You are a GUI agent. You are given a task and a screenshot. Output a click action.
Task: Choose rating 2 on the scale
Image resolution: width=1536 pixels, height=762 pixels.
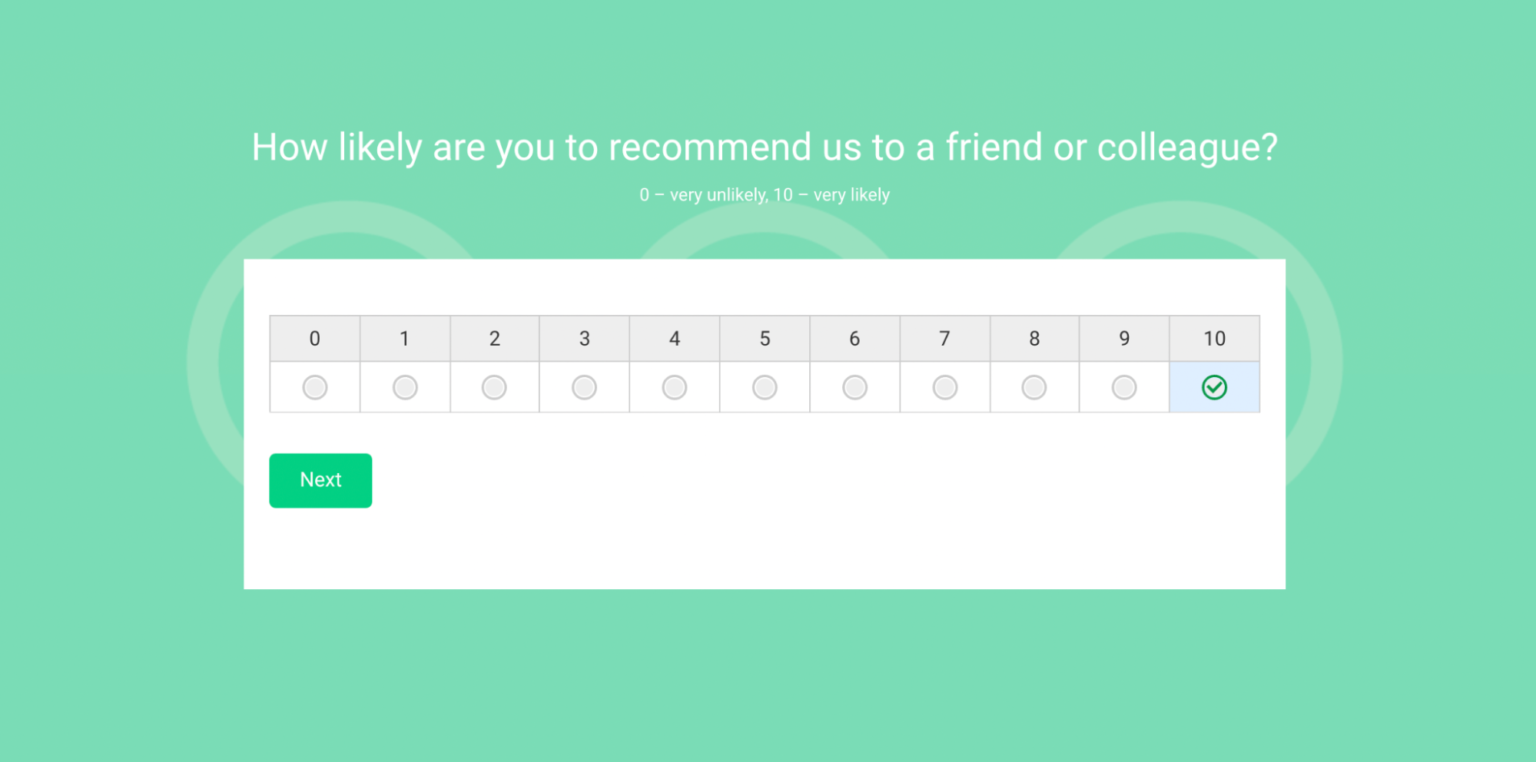pos(494,387)
